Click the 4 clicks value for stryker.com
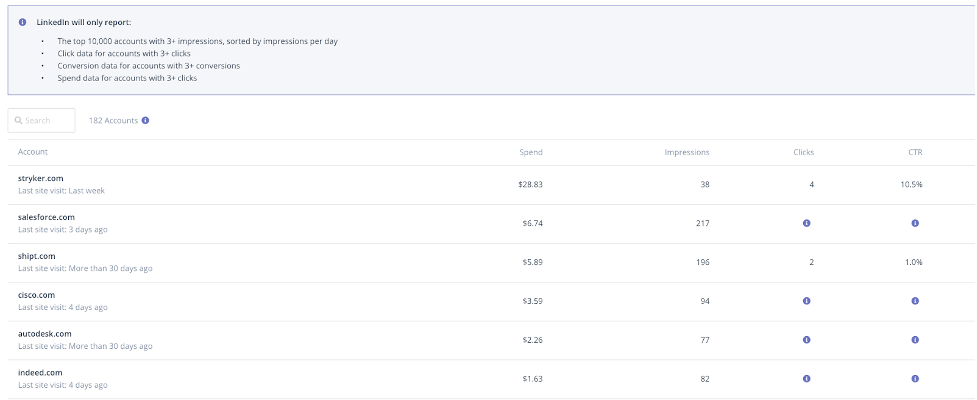This screenshot has width=977, height=400. (811, 184)
